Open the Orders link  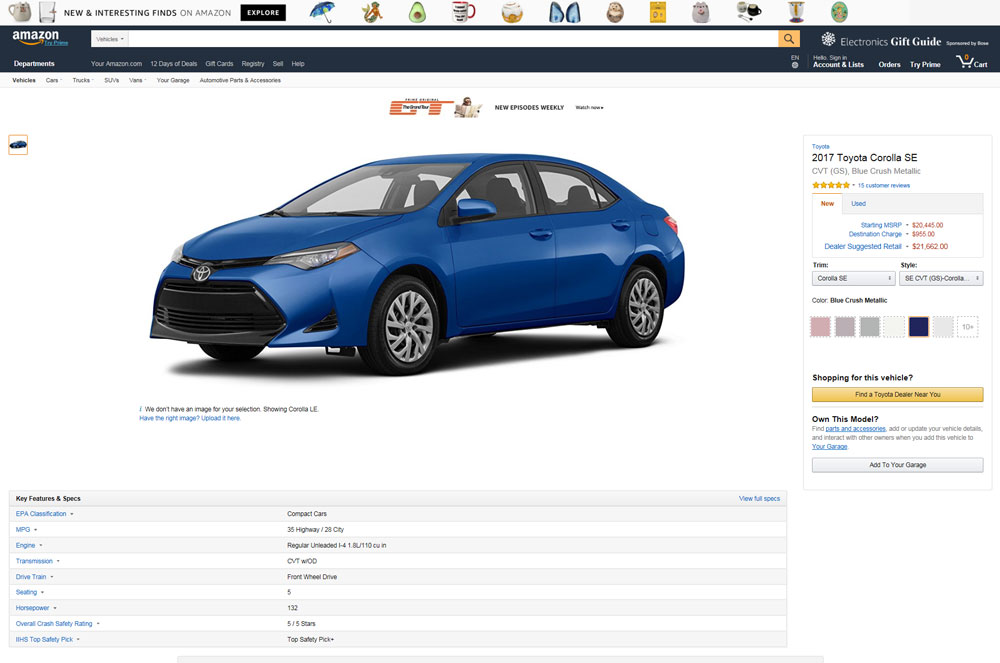point(889,64)
